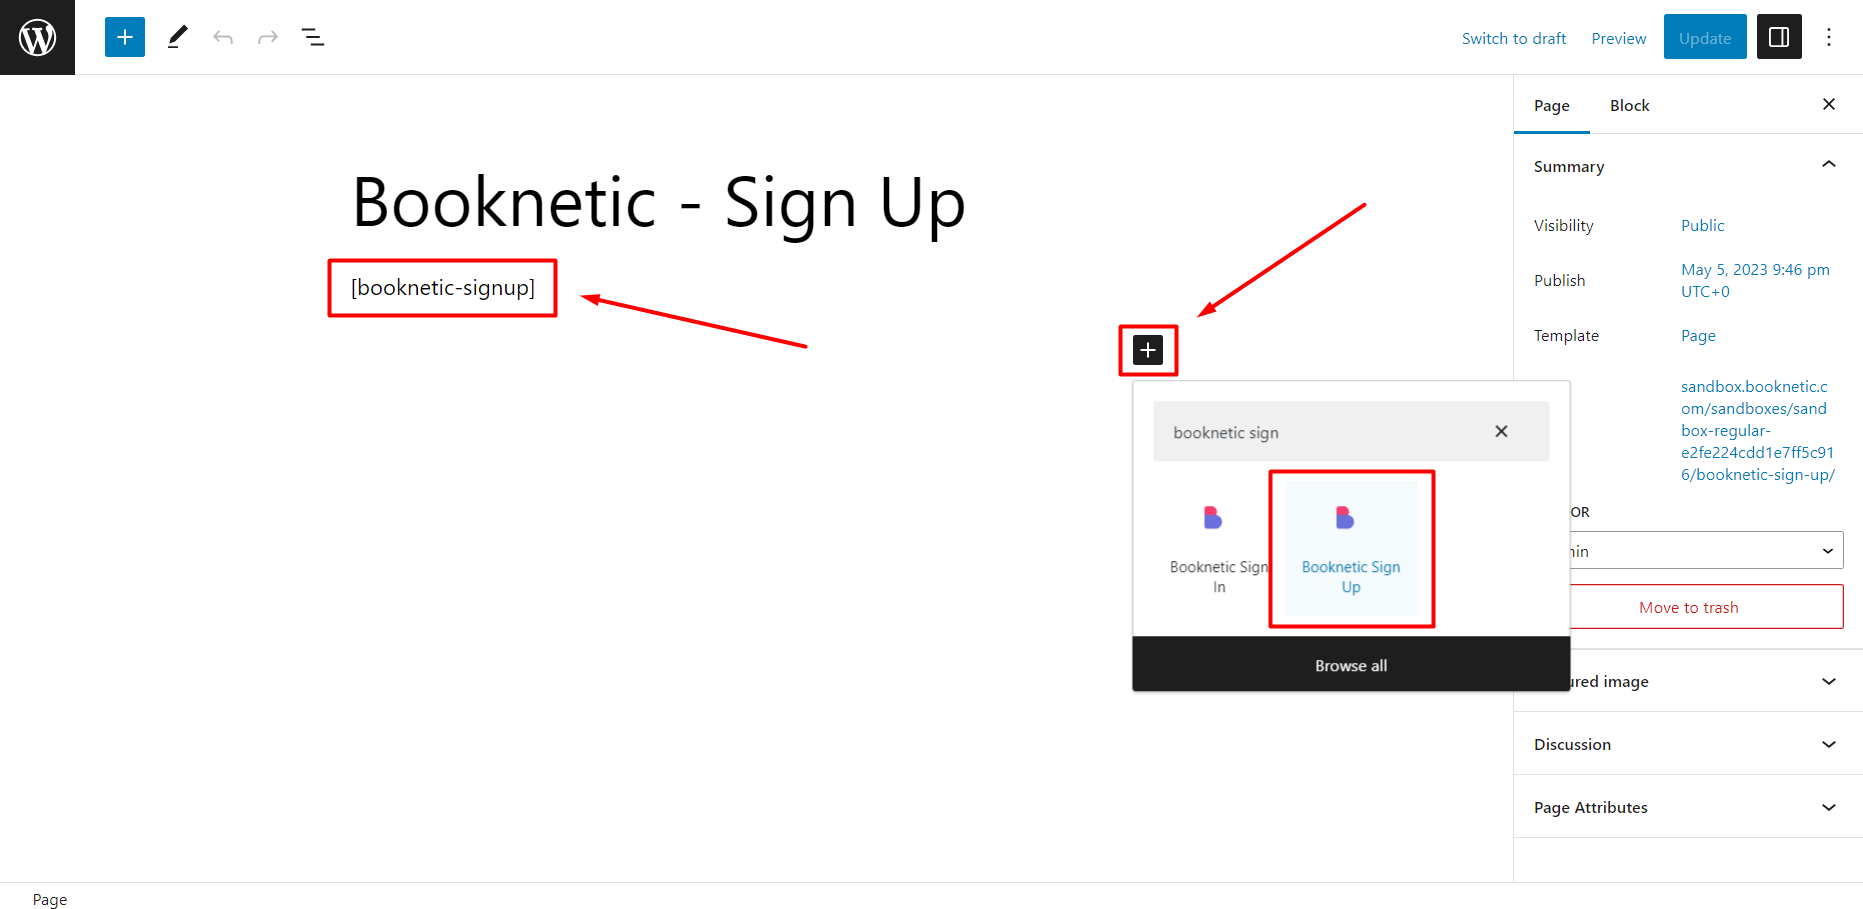Screen dimensions: 1863x909
Task: Select the Booknetic Sign Up block icon
Action: (x=1351, y=518)
